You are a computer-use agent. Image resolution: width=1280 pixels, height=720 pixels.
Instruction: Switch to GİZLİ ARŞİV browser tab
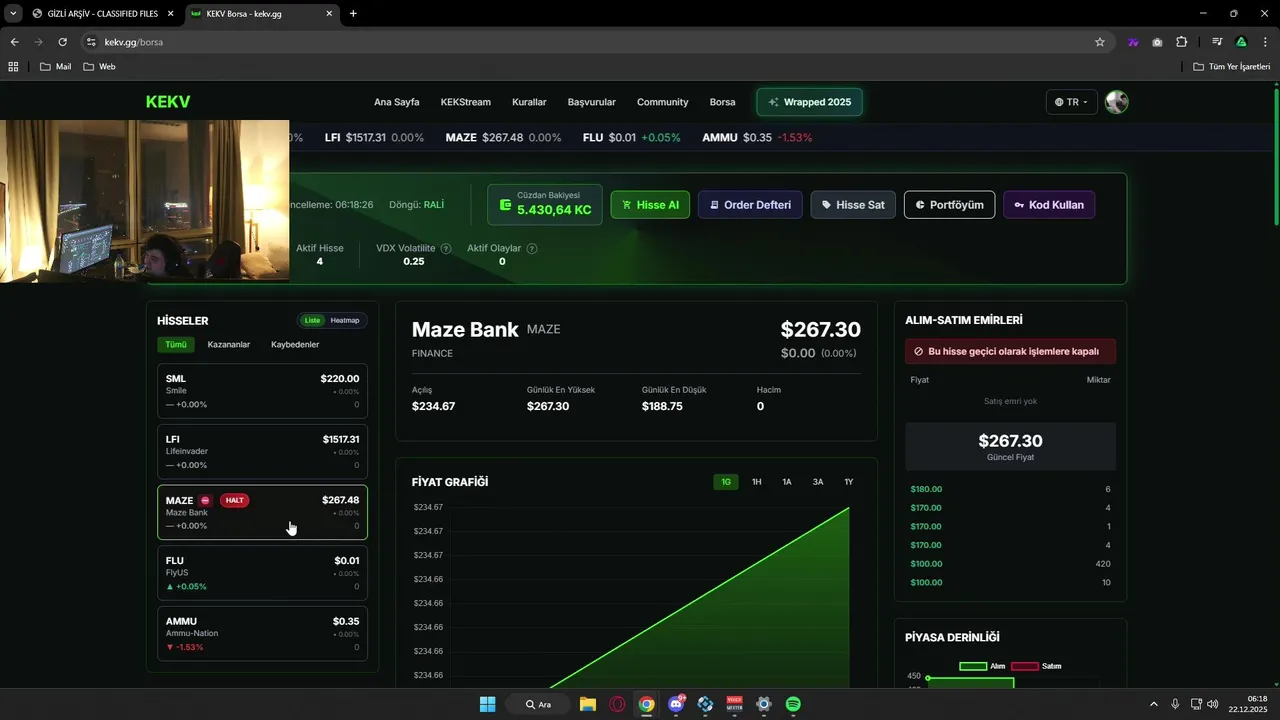click(x=103, y=13)
